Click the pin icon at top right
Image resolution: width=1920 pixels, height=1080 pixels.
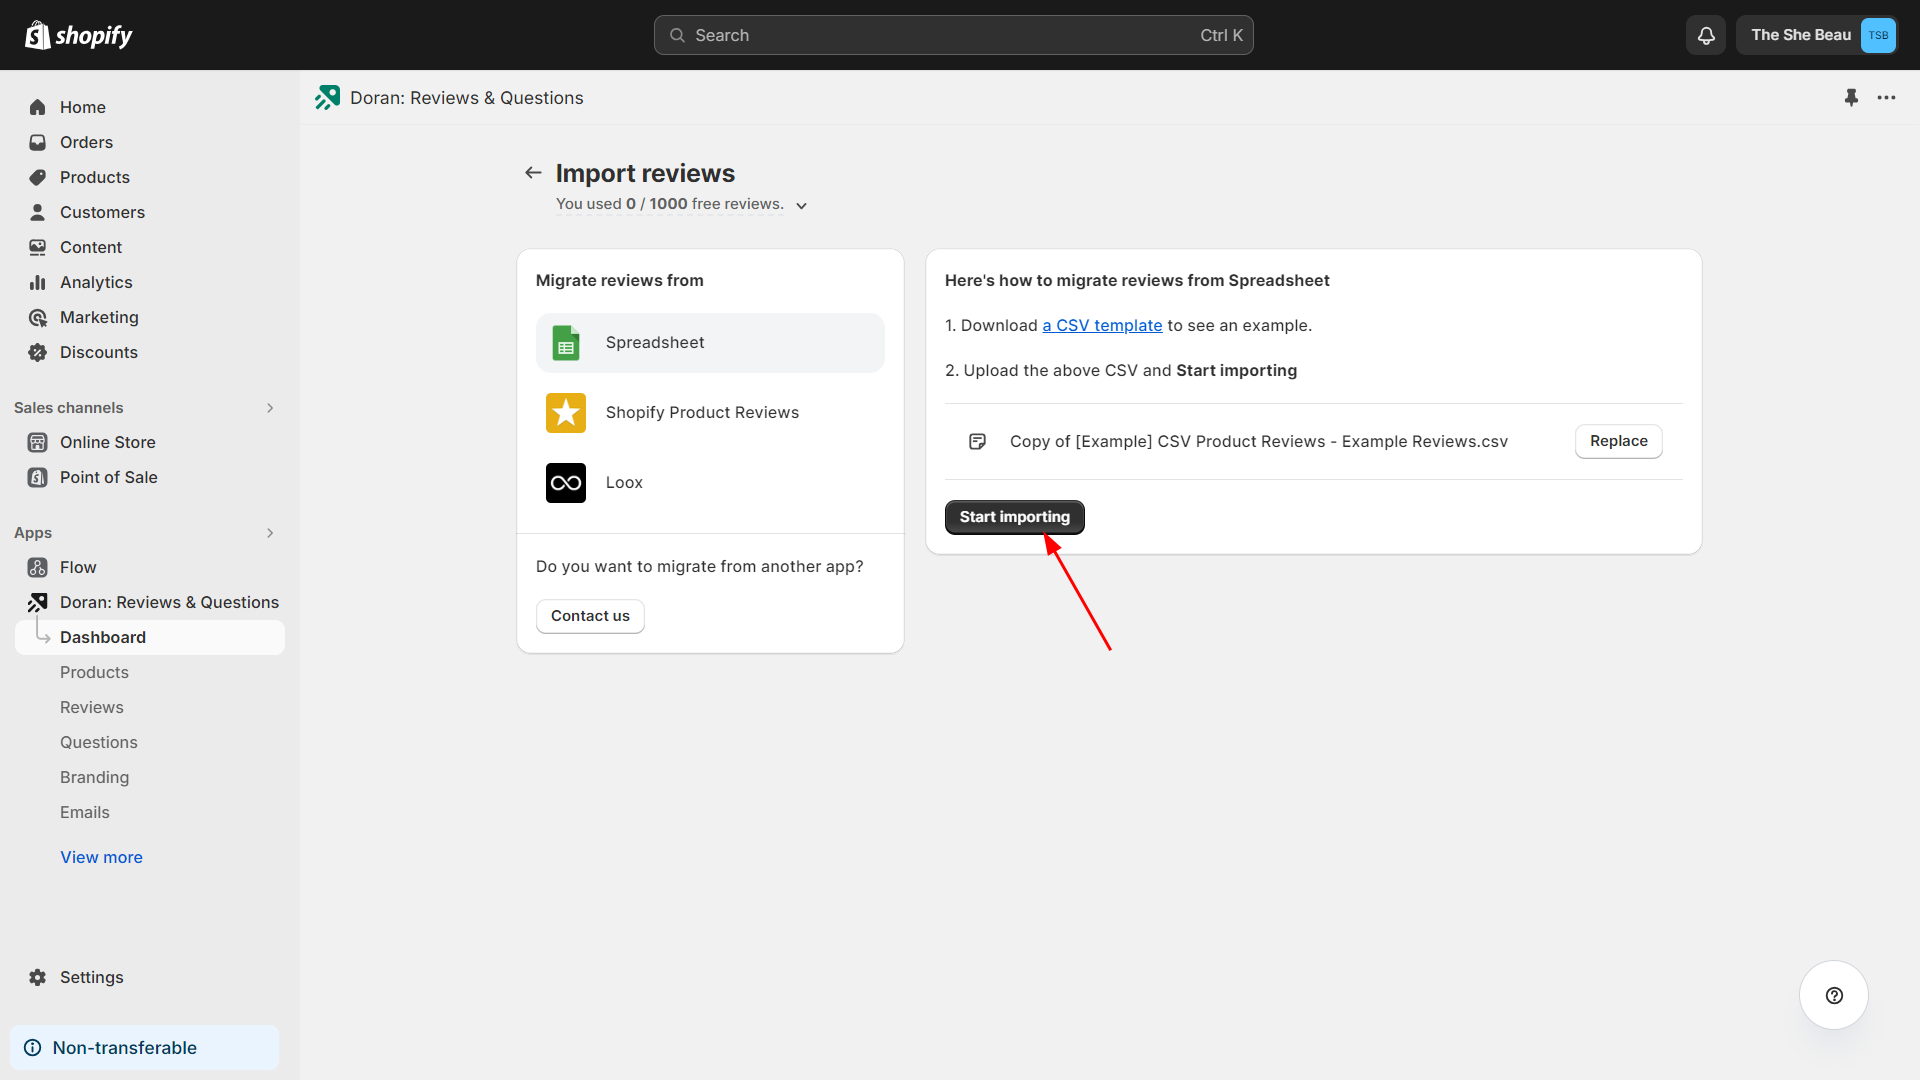tap(1851, 98)
